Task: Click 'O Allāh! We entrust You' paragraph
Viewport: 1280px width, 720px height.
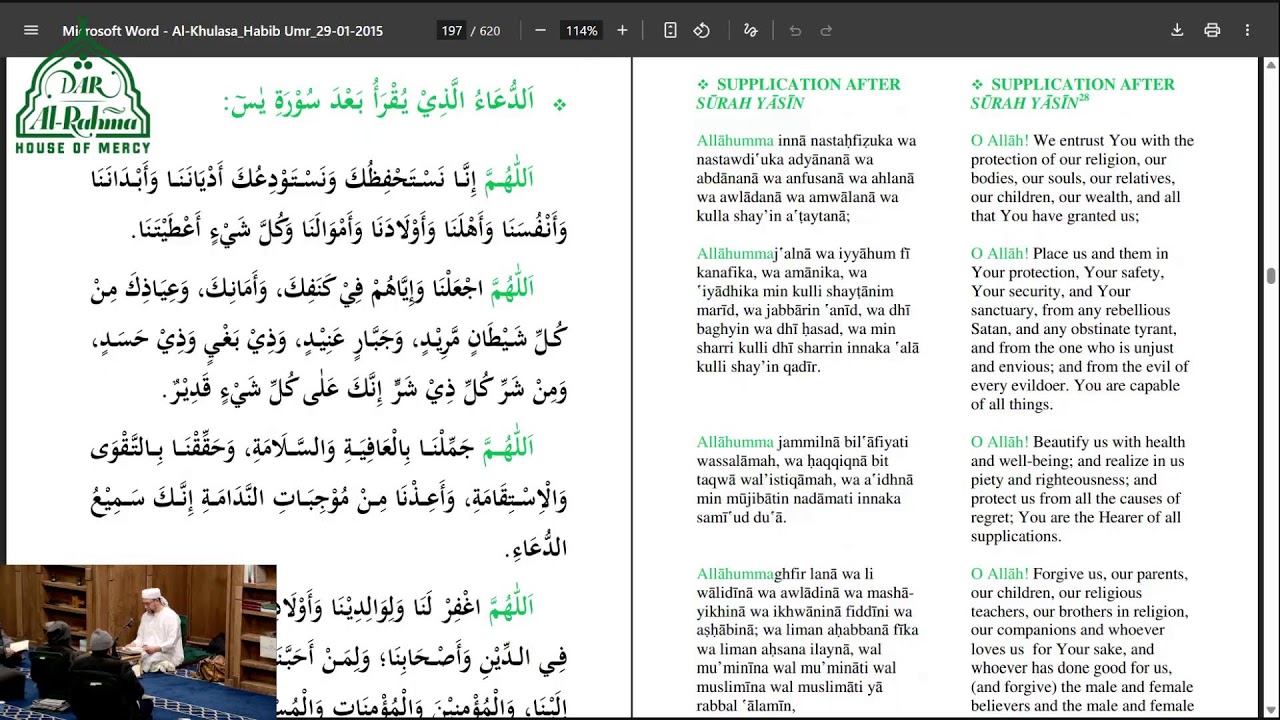Action: (1082, 178)
